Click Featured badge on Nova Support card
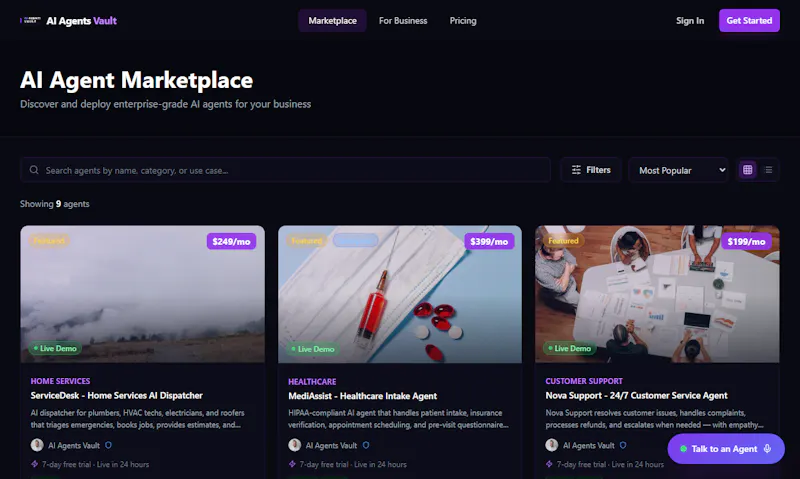This screenshot has height=479, width=800. point(563,240)
